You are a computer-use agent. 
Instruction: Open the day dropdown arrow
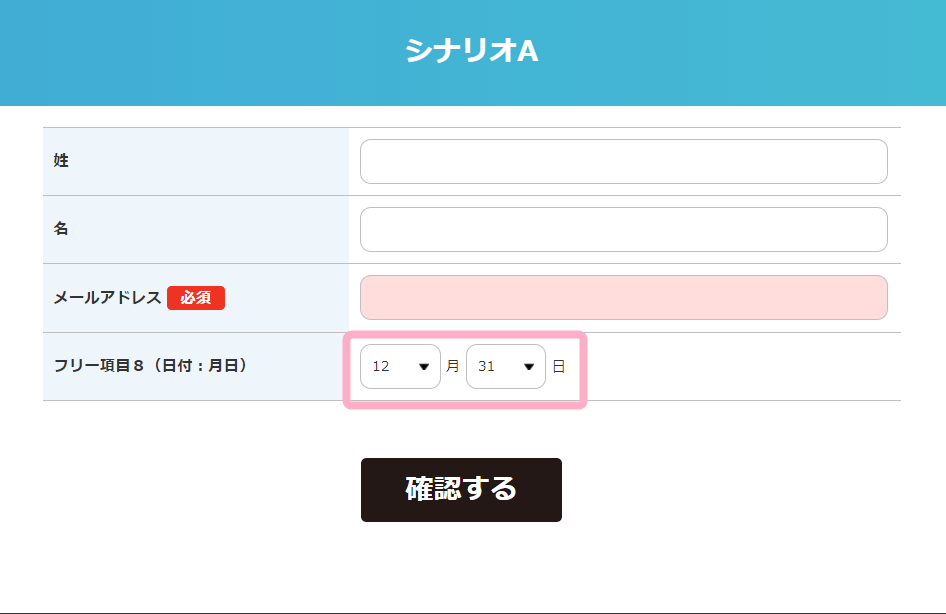(x=529, y=367)
